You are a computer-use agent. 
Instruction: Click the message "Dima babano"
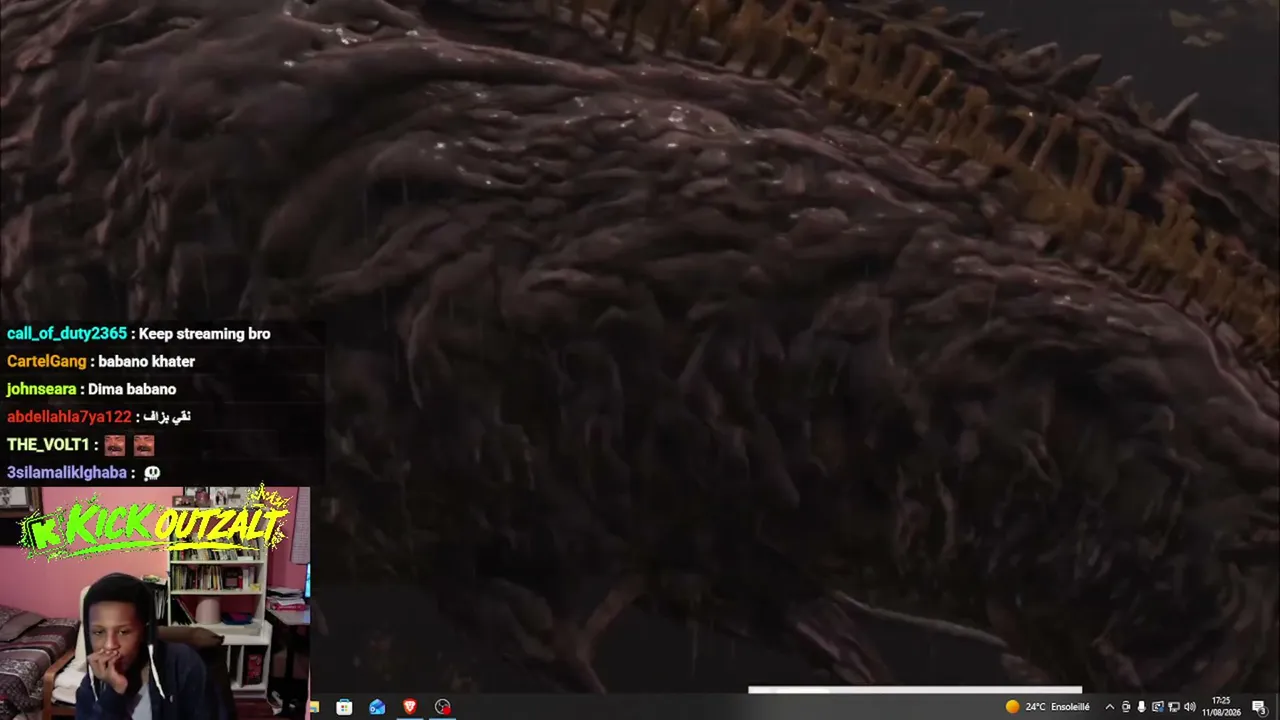132,389
